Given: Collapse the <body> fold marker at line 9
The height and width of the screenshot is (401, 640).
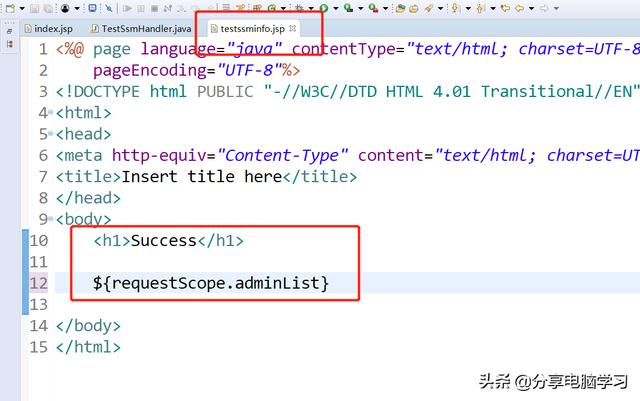Looking at the screenshot, I should pyautogui.click(x=51, y=218).
